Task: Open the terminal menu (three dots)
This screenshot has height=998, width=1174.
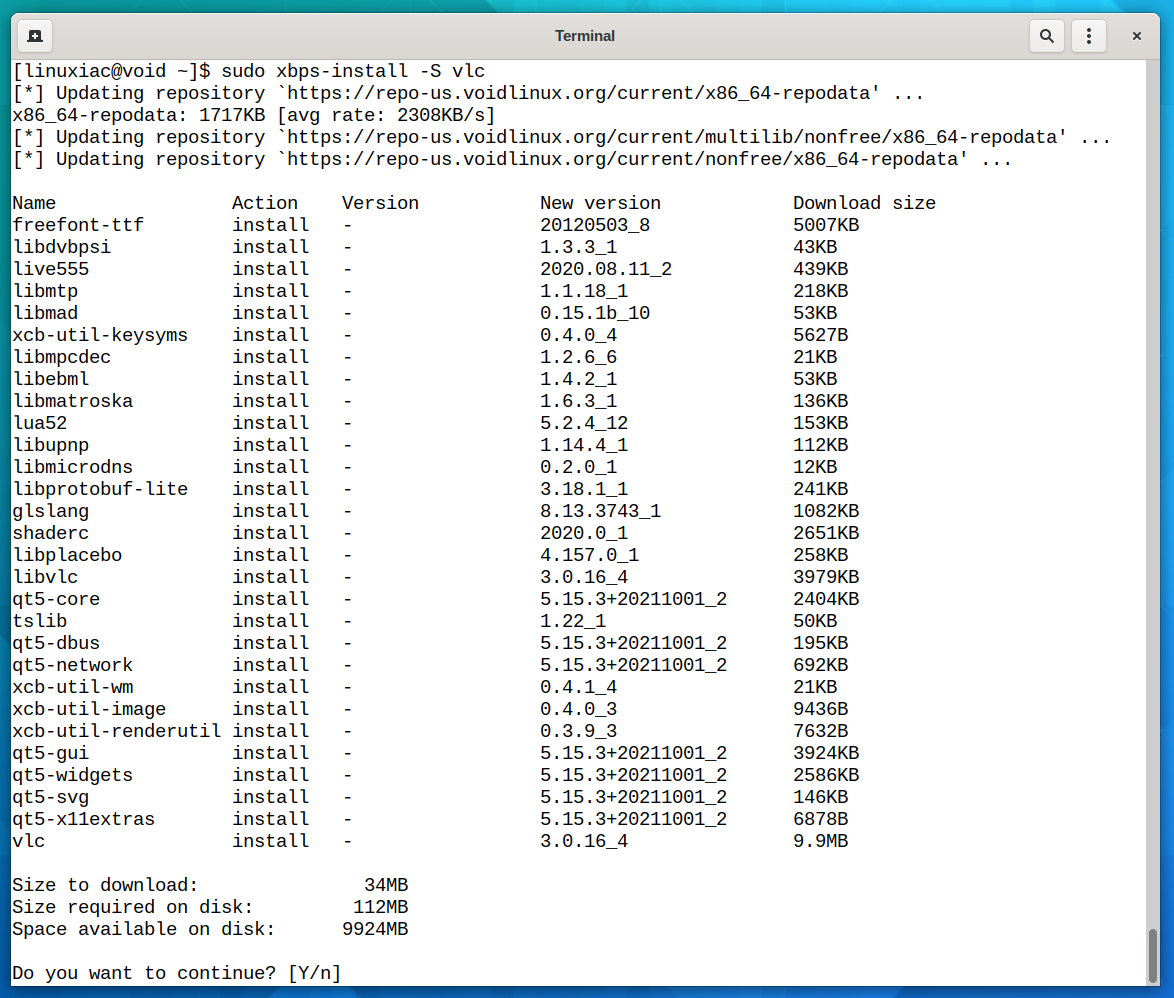Action: coord(1089,36)
